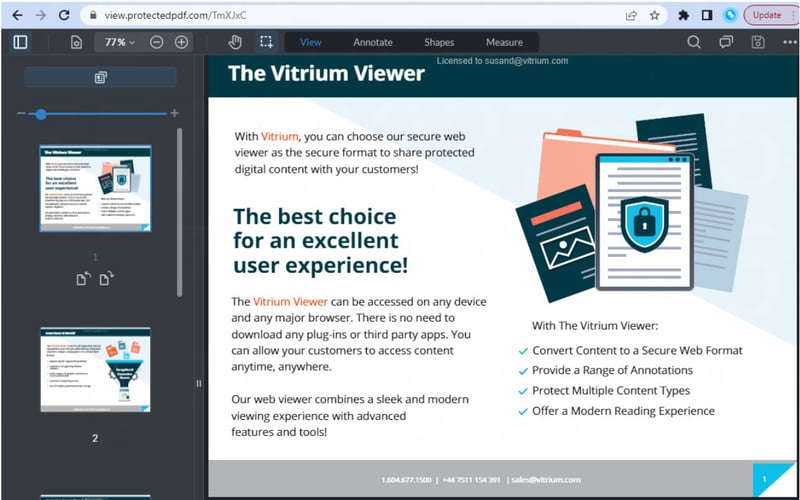
Task: Click the thumbnails panel button in sidebar
Action: [x=101, y=77]
